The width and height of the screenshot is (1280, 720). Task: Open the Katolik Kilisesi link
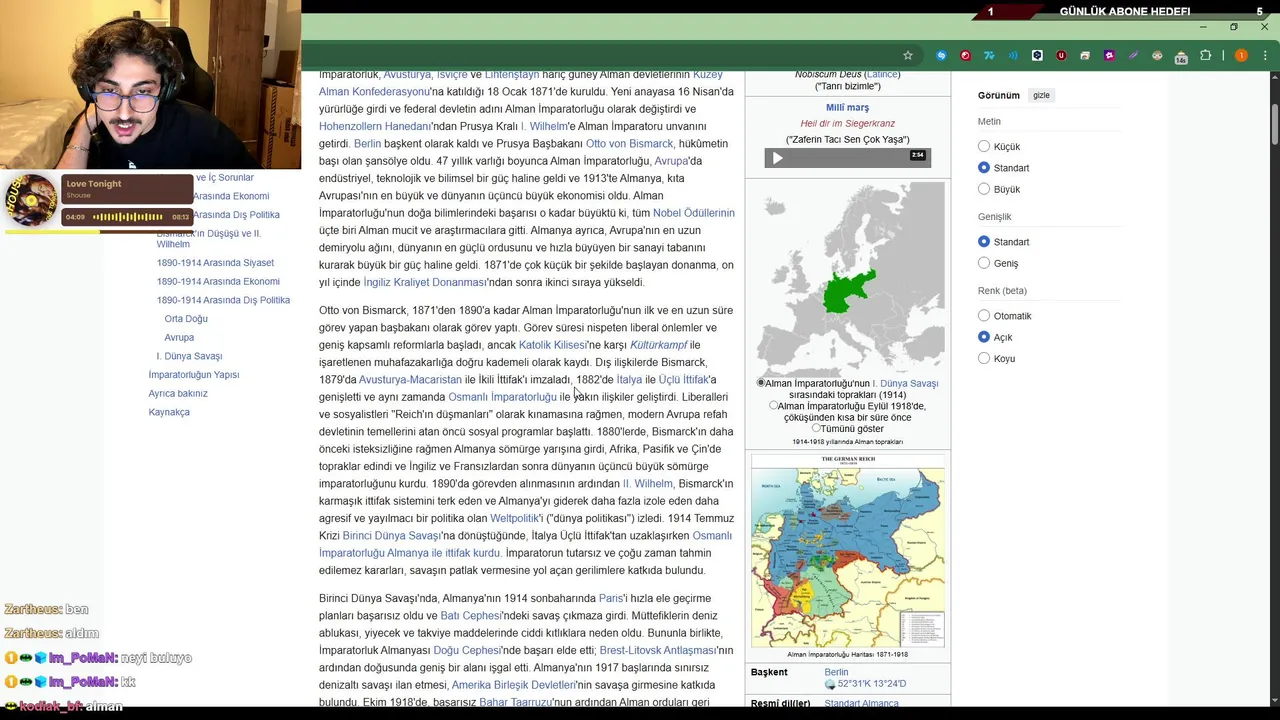click(552, 345)
